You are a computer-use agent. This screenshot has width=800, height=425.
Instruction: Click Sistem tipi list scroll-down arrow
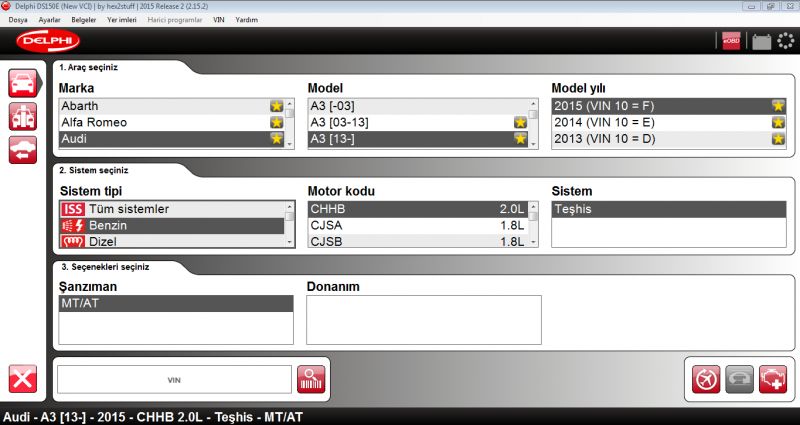(x=290, y=243)
